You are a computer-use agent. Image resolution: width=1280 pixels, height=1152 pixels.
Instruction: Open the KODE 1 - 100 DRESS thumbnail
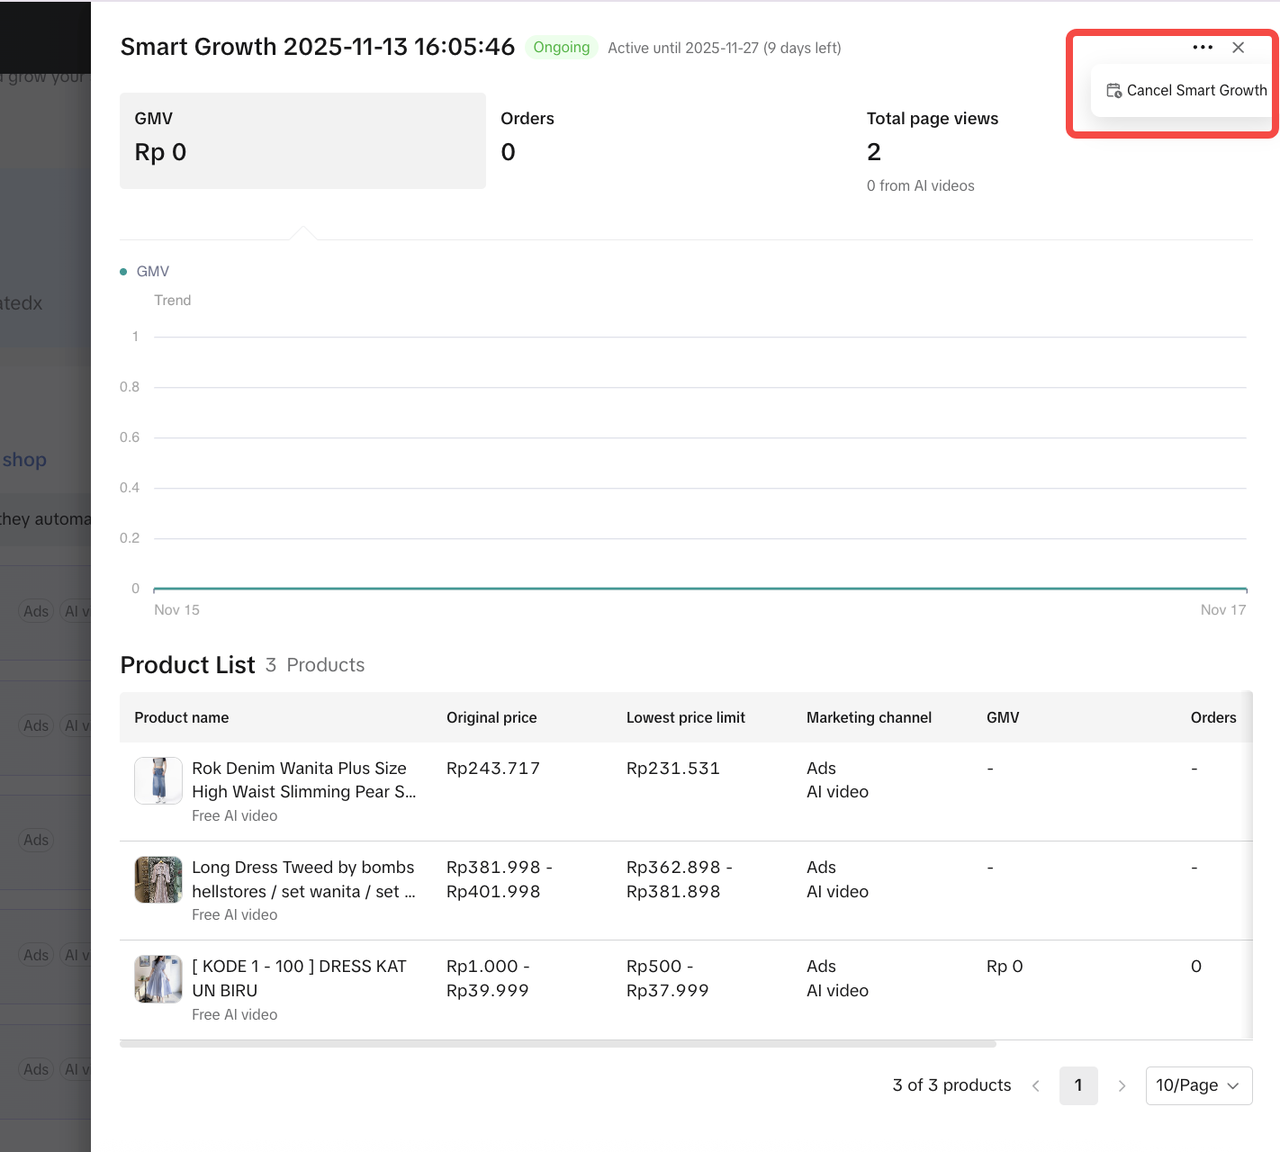click(158, 979)
